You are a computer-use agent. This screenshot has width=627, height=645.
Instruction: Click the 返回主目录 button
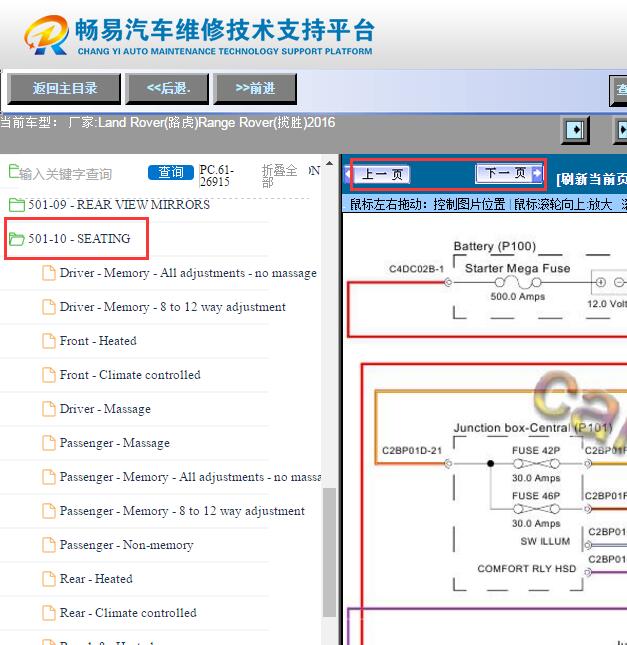tap(64, 88)
